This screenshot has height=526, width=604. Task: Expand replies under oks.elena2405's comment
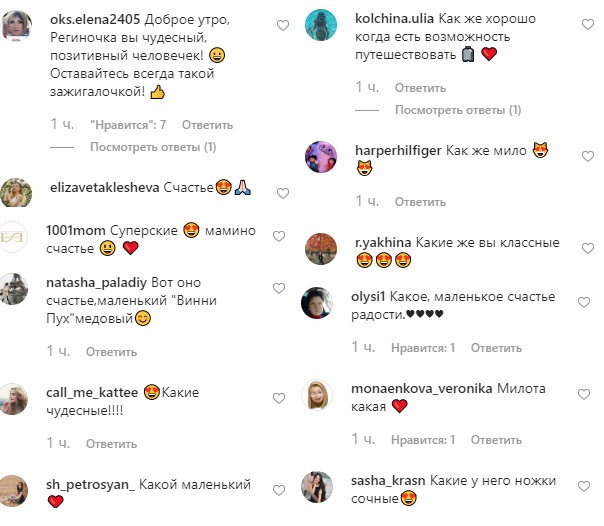click(153, 147)
